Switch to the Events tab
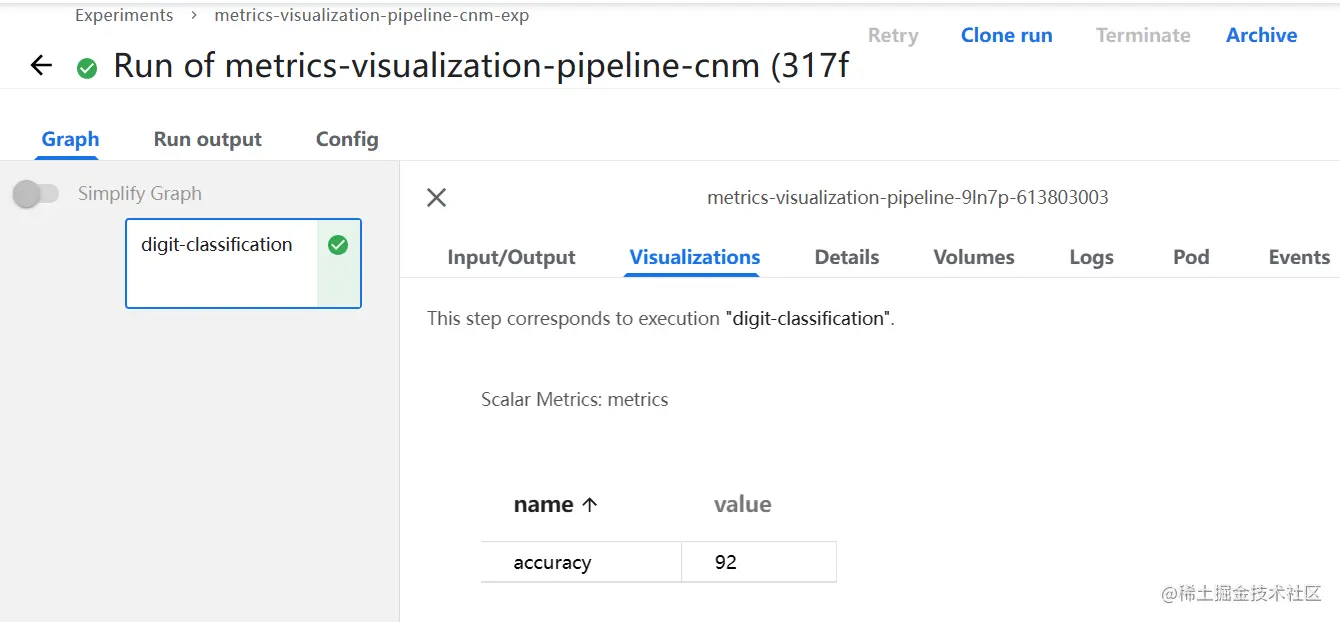The width and height of the screenshot is (1340, 622). pos(1299,258)
